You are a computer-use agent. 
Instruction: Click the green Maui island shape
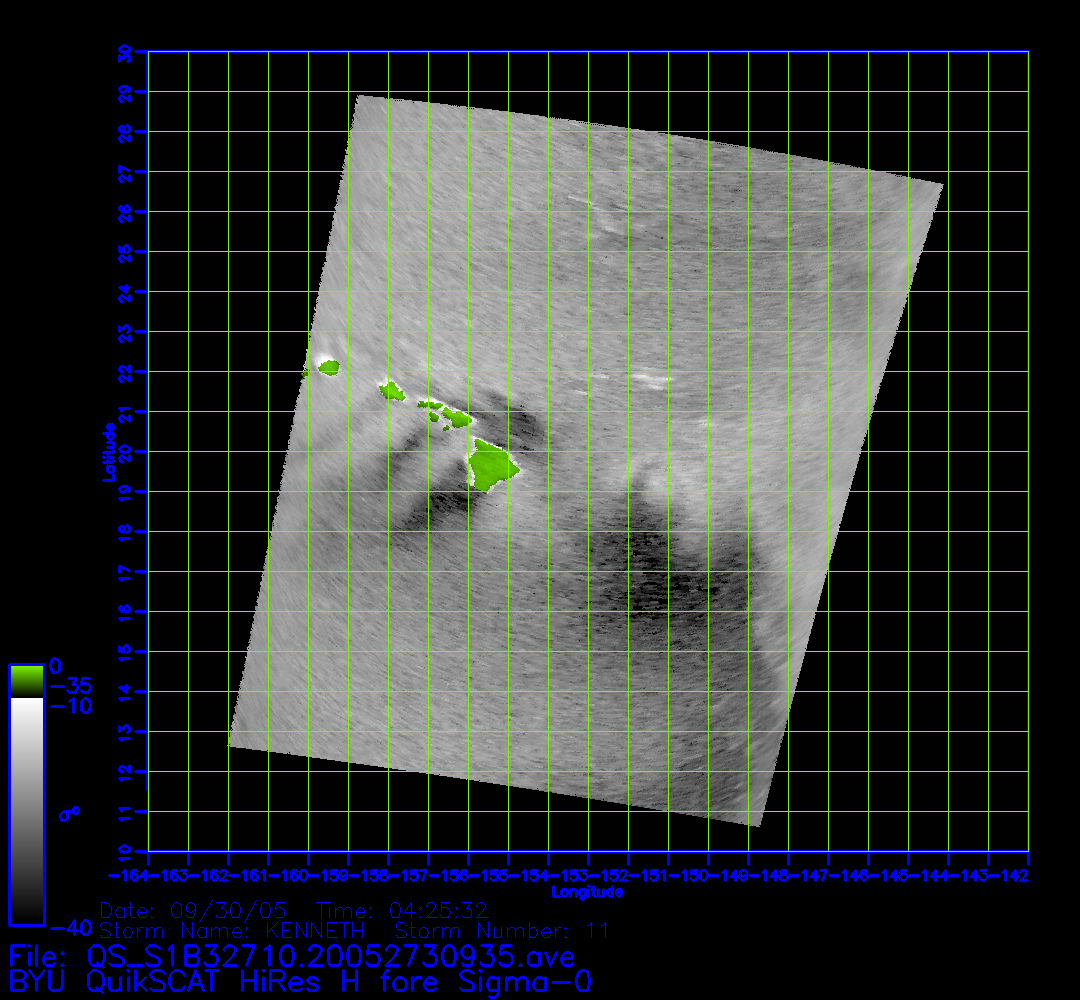point(456,417)
